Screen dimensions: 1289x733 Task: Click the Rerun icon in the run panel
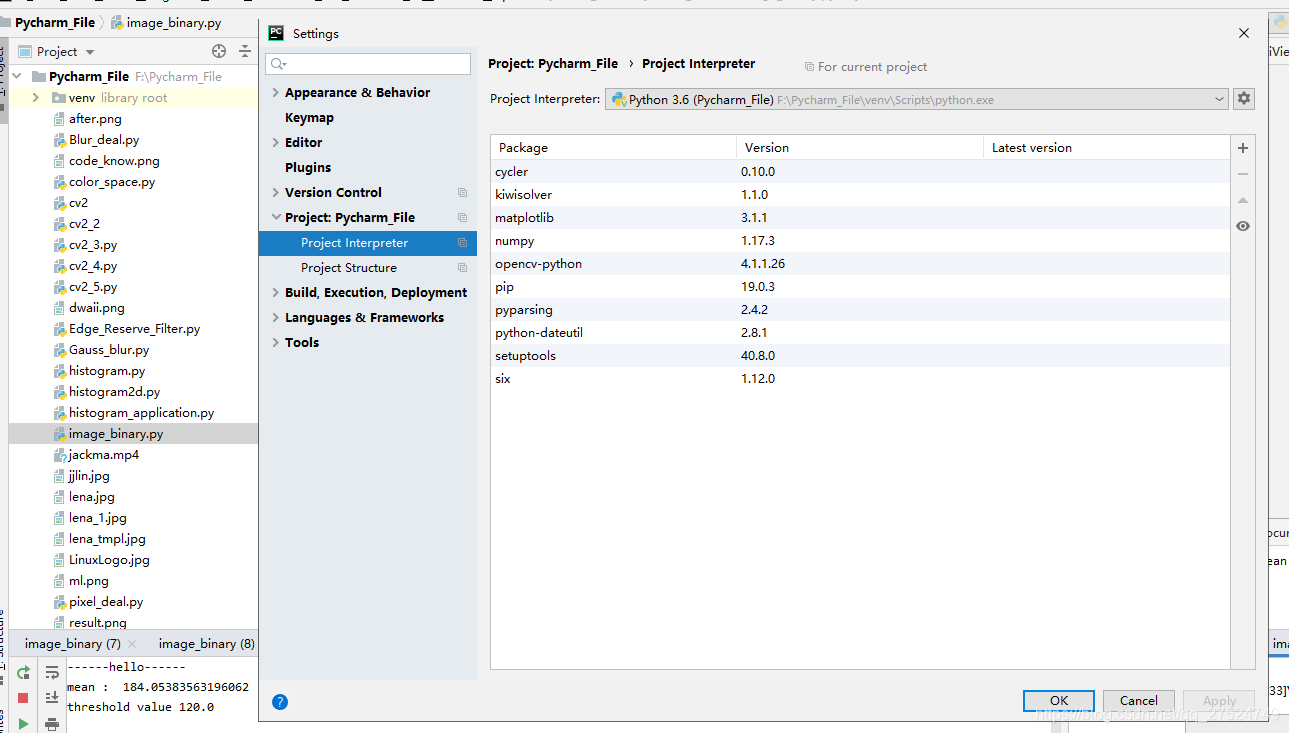pos(22,673)
